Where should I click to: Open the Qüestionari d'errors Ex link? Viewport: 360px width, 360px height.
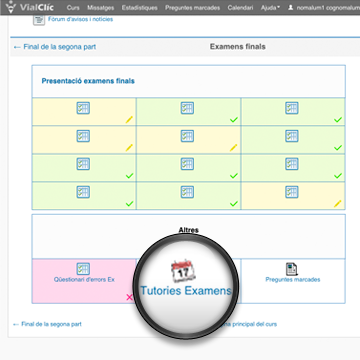tap(84, 280)
